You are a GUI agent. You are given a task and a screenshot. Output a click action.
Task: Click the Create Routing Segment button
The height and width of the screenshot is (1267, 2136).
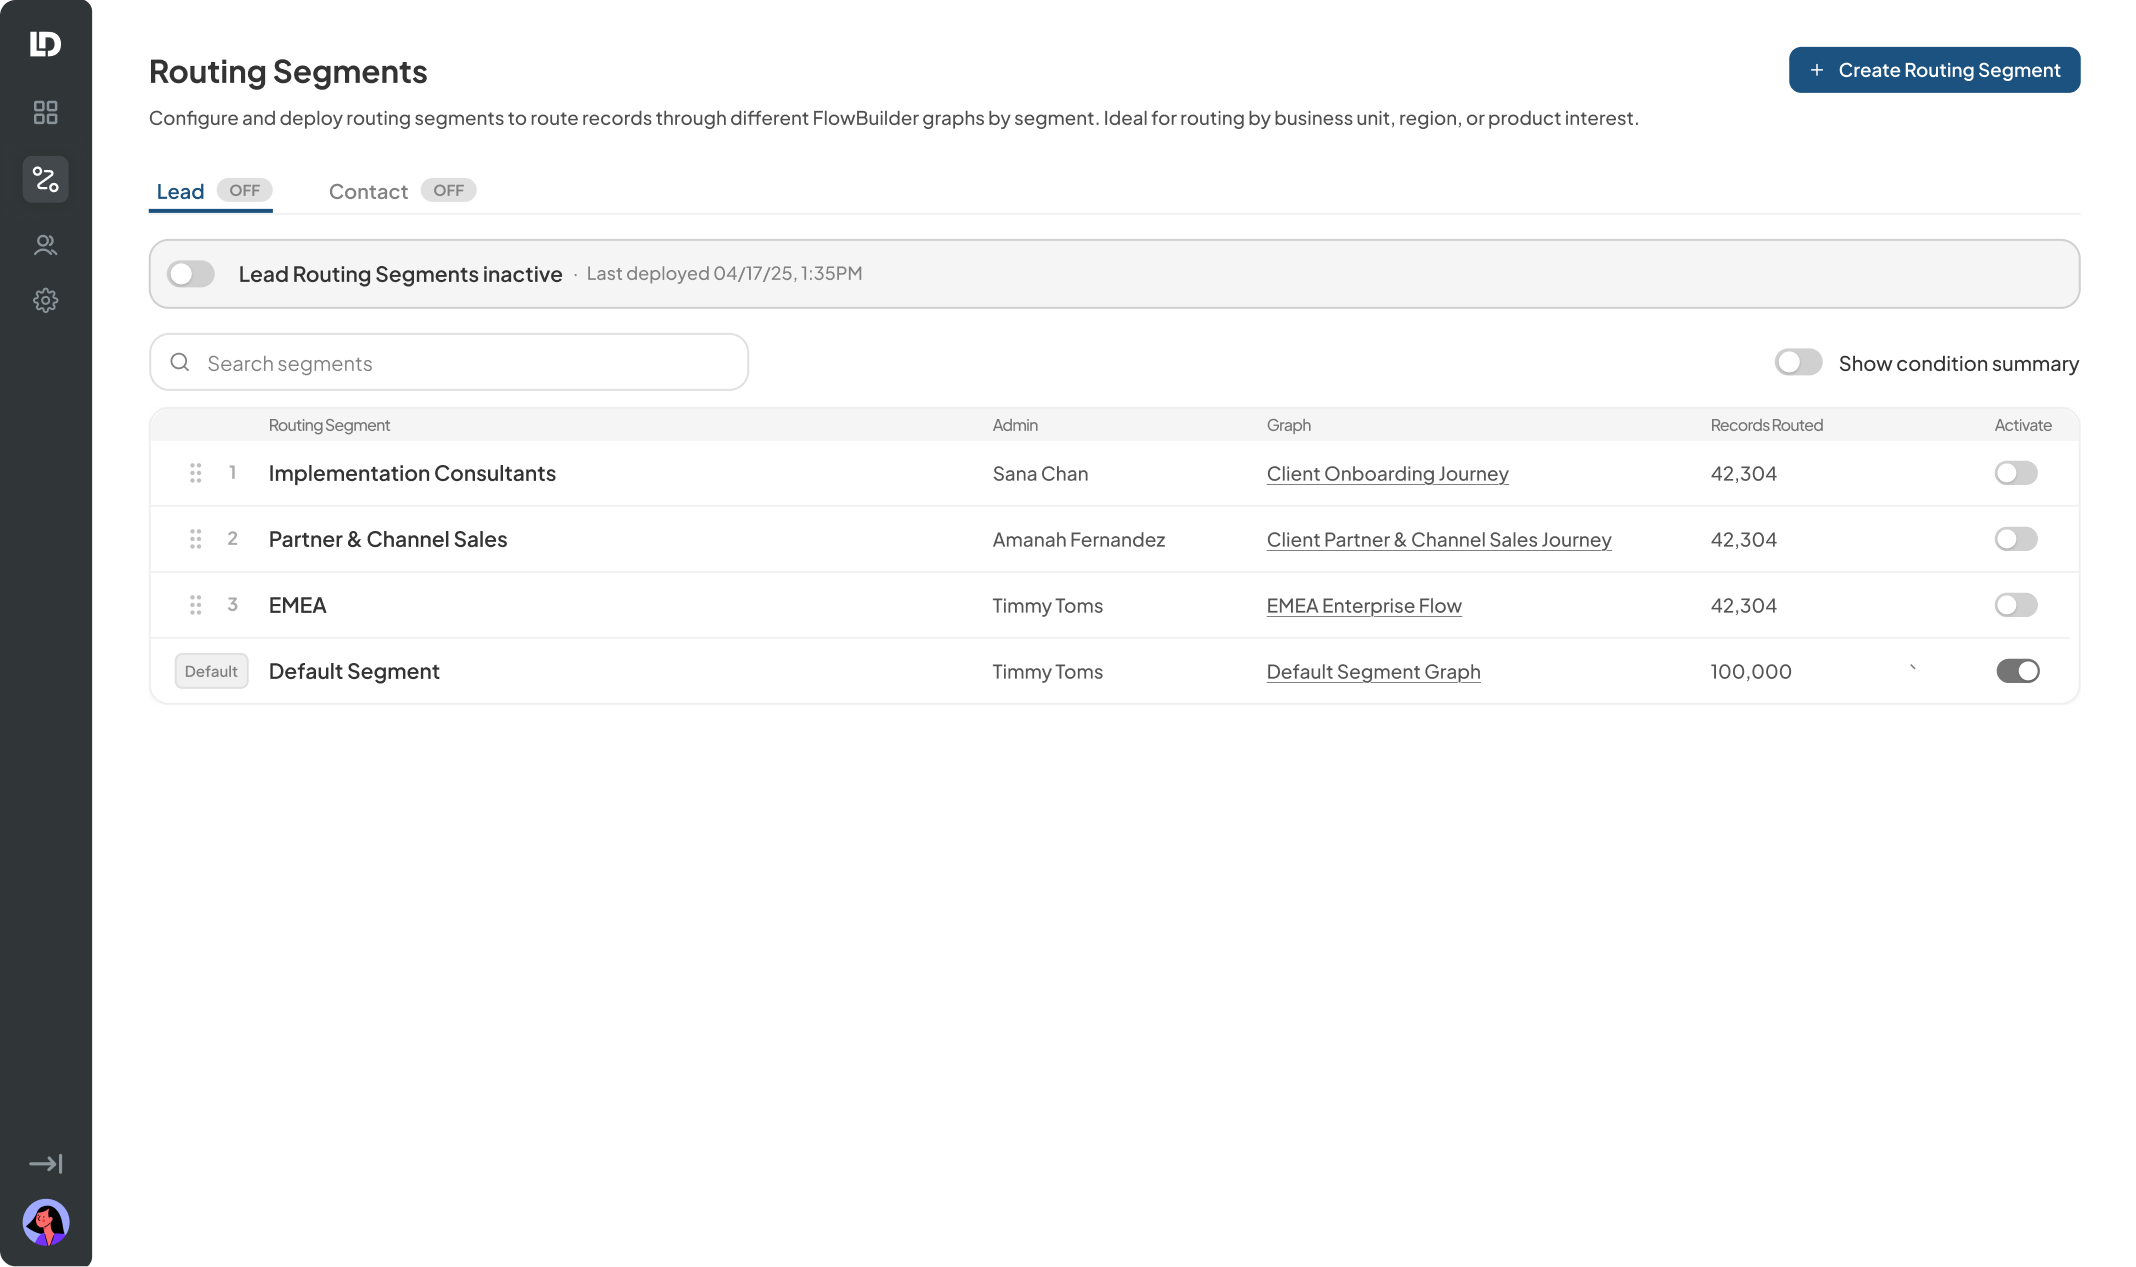point(1934,70)
